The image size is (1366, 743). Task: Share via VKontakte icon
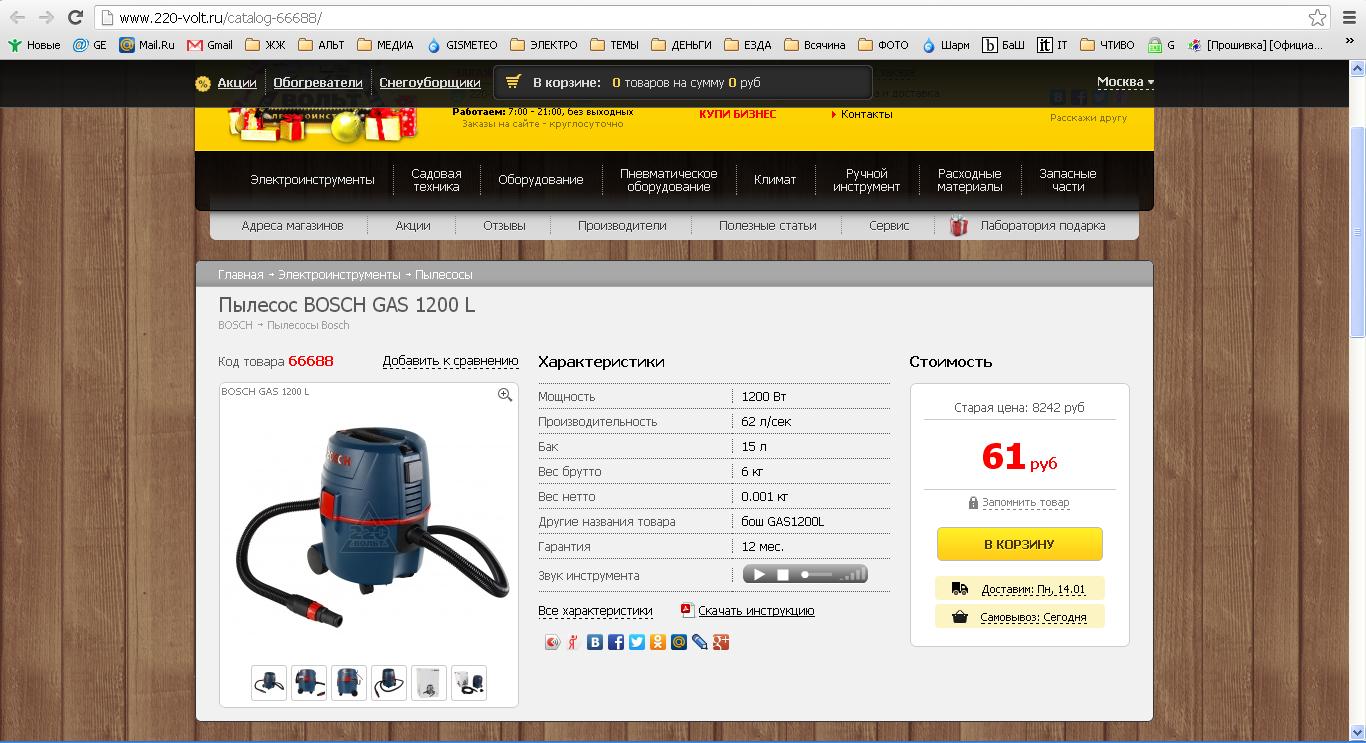click(595, 642)
